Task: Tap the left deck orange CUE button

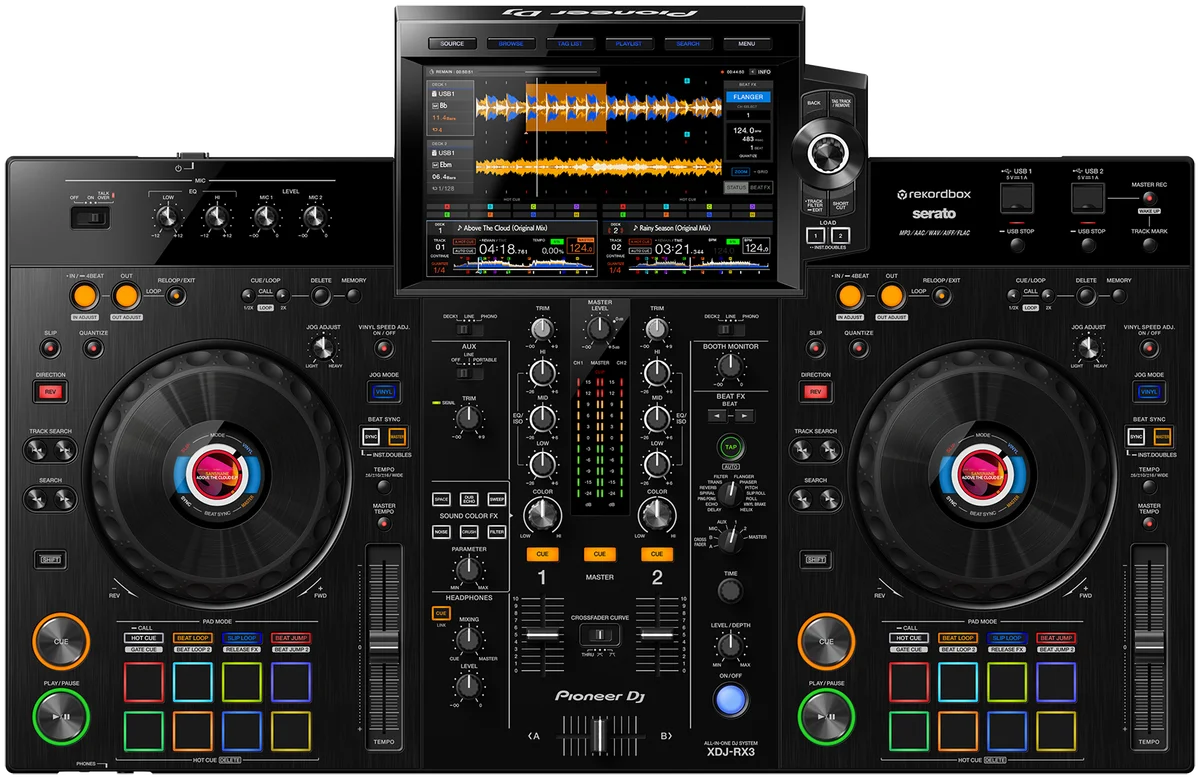Action: tap(61, 641)
